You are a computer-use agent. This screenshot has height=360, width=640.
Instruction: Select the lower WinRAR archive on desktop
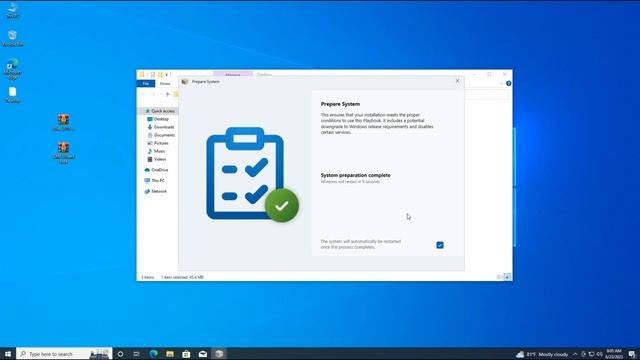[63, 152]
